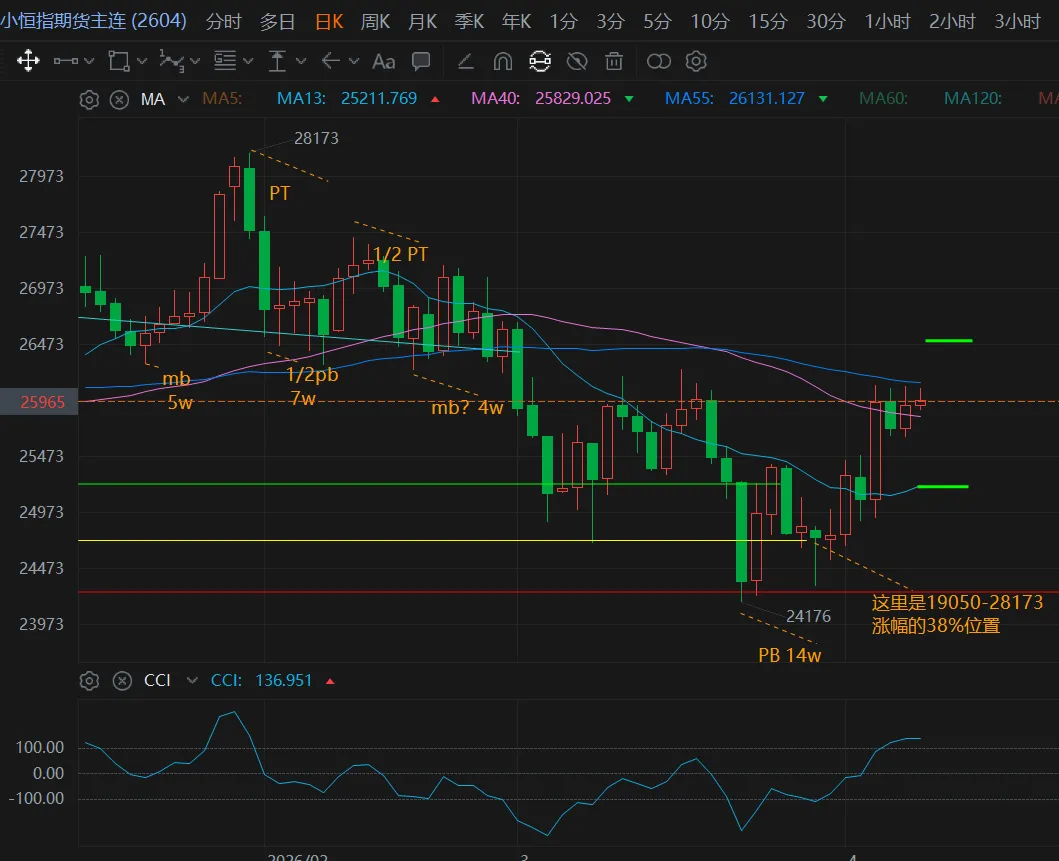Toggle the magnet snap tool
This screenshot has height=861, width=1059.
pos(502,61)
